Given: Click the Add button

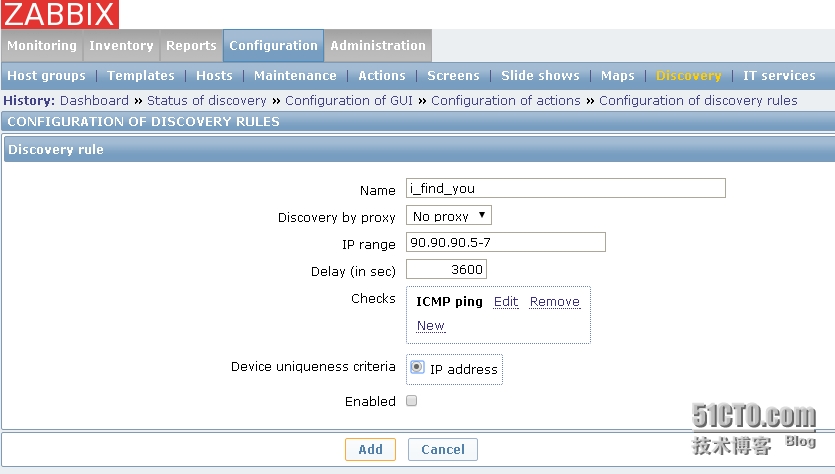Looking at the screenshot, I should (370, 450).
